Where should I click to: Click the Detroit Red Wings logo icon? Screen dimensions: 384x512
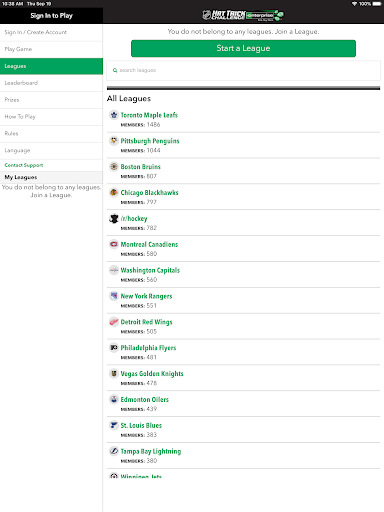pos(114,322)
